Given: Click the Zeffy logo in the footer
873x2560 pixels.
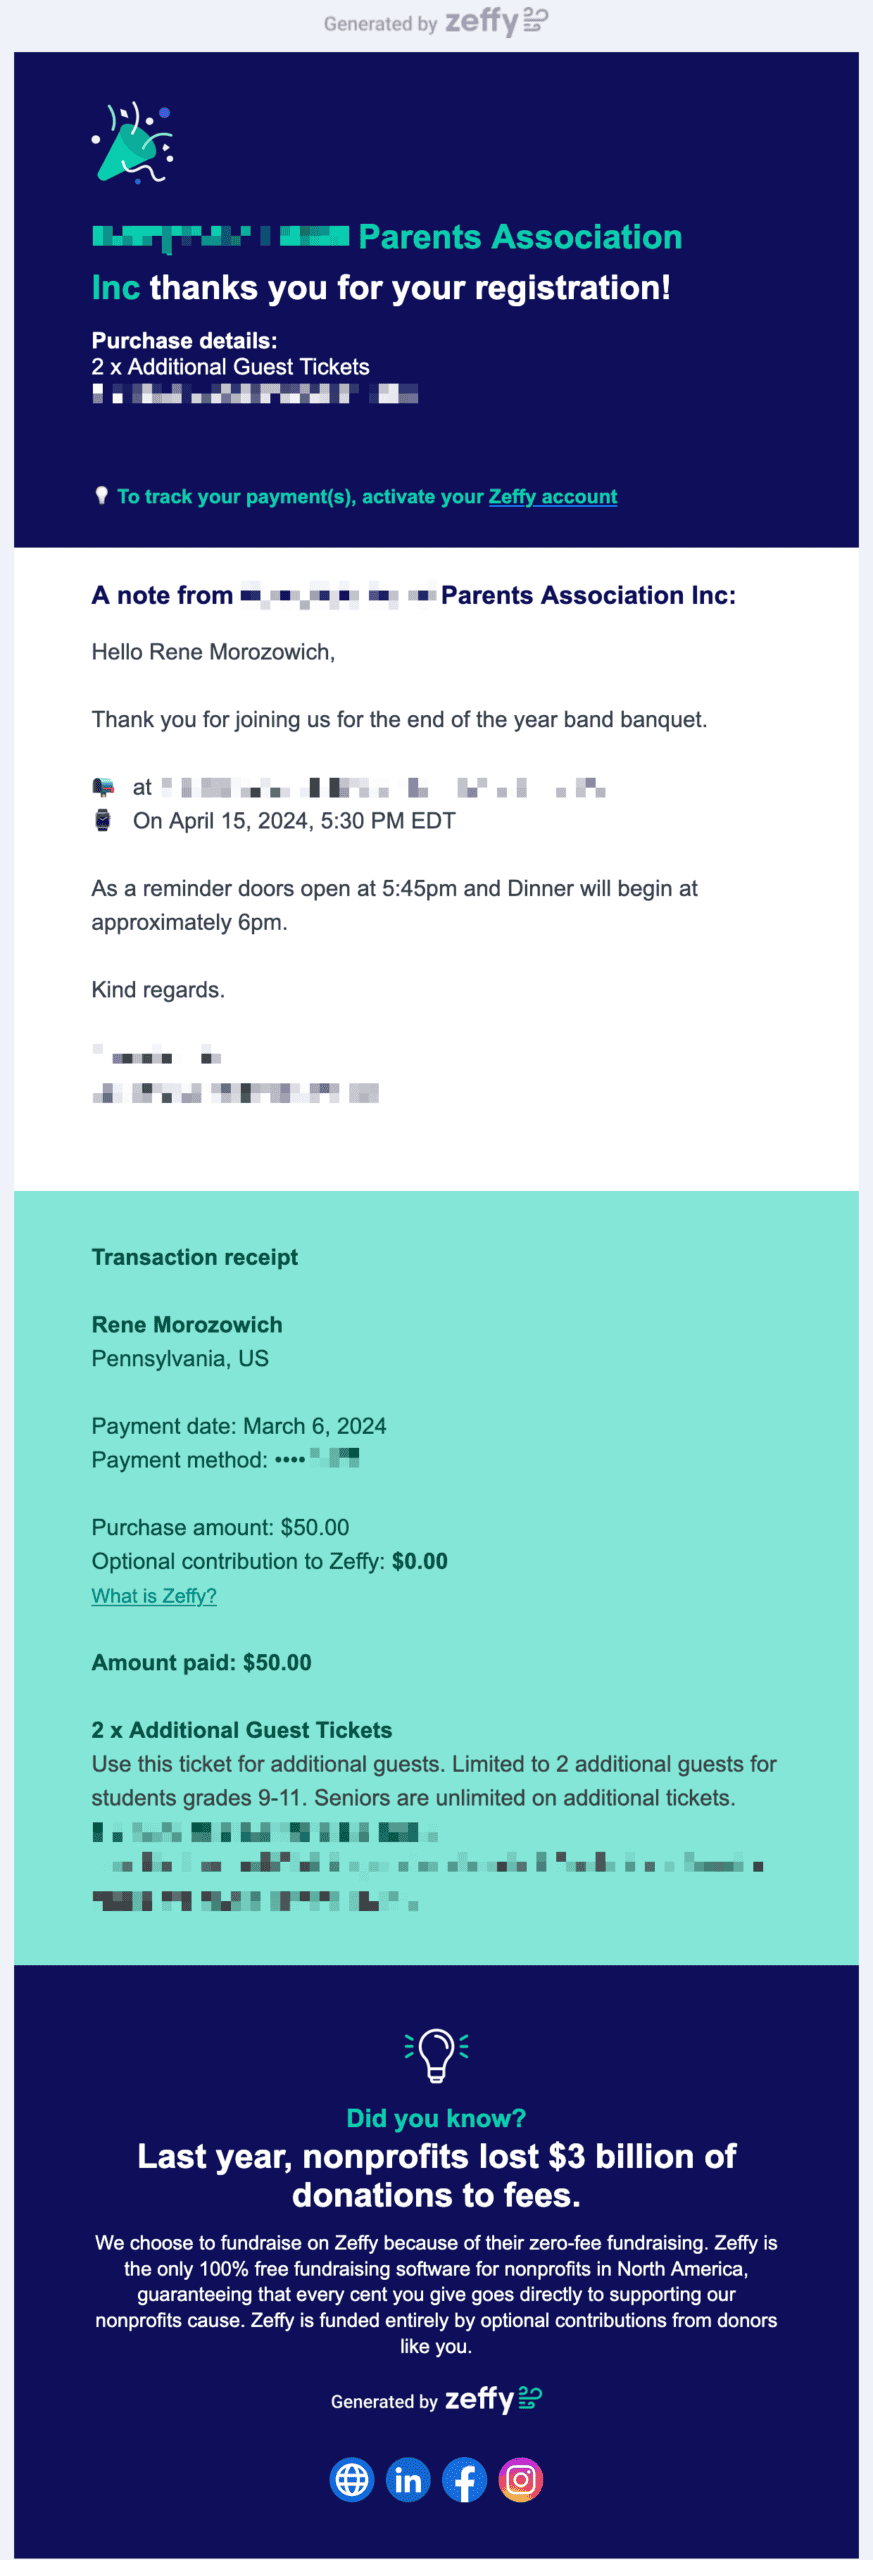Looking at the screenshot, I should click(x=493, y=2399).
